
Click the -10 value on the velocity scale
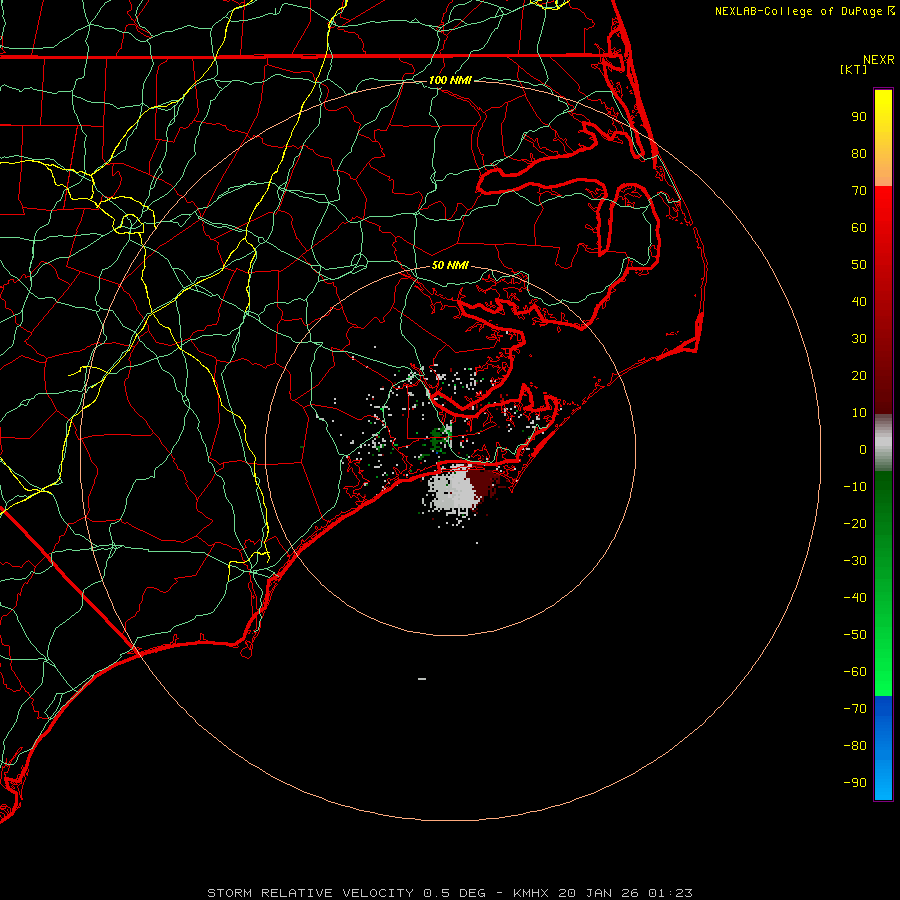tap(855, 487)
